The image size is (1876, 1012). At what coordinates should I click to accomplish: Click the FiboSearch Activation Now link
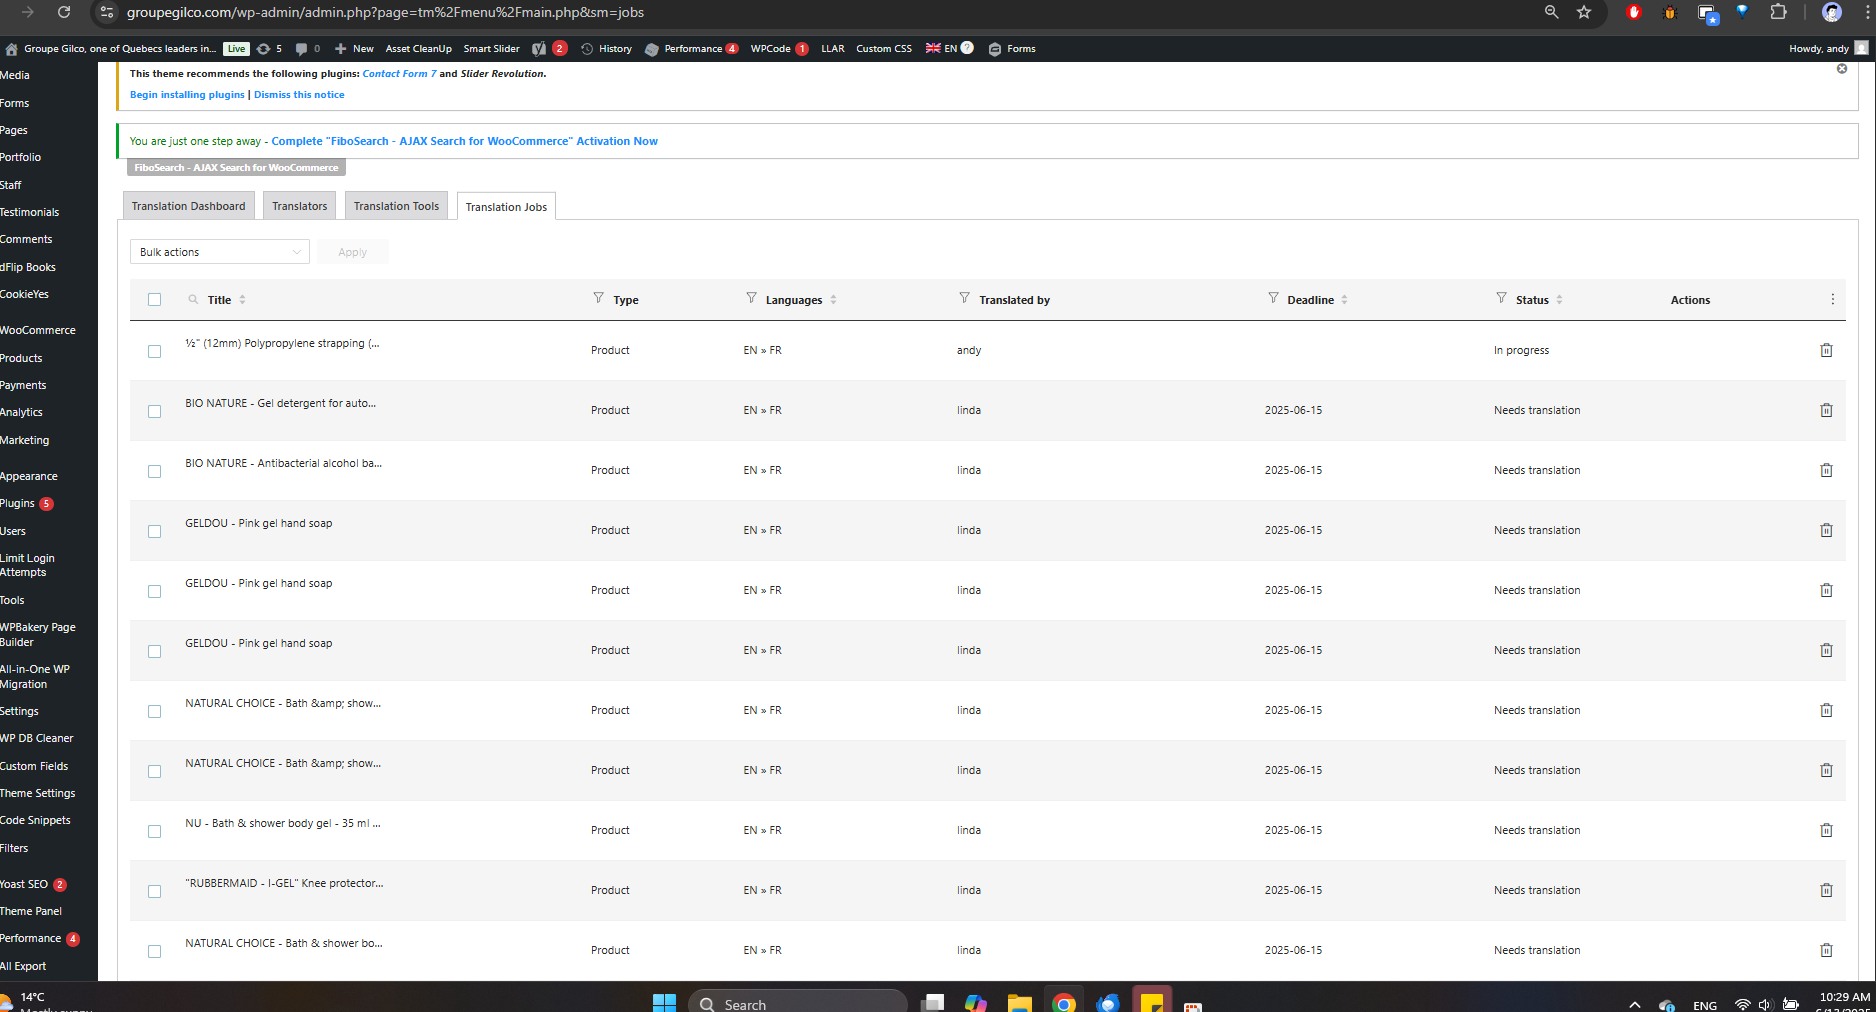click(464, 141)
